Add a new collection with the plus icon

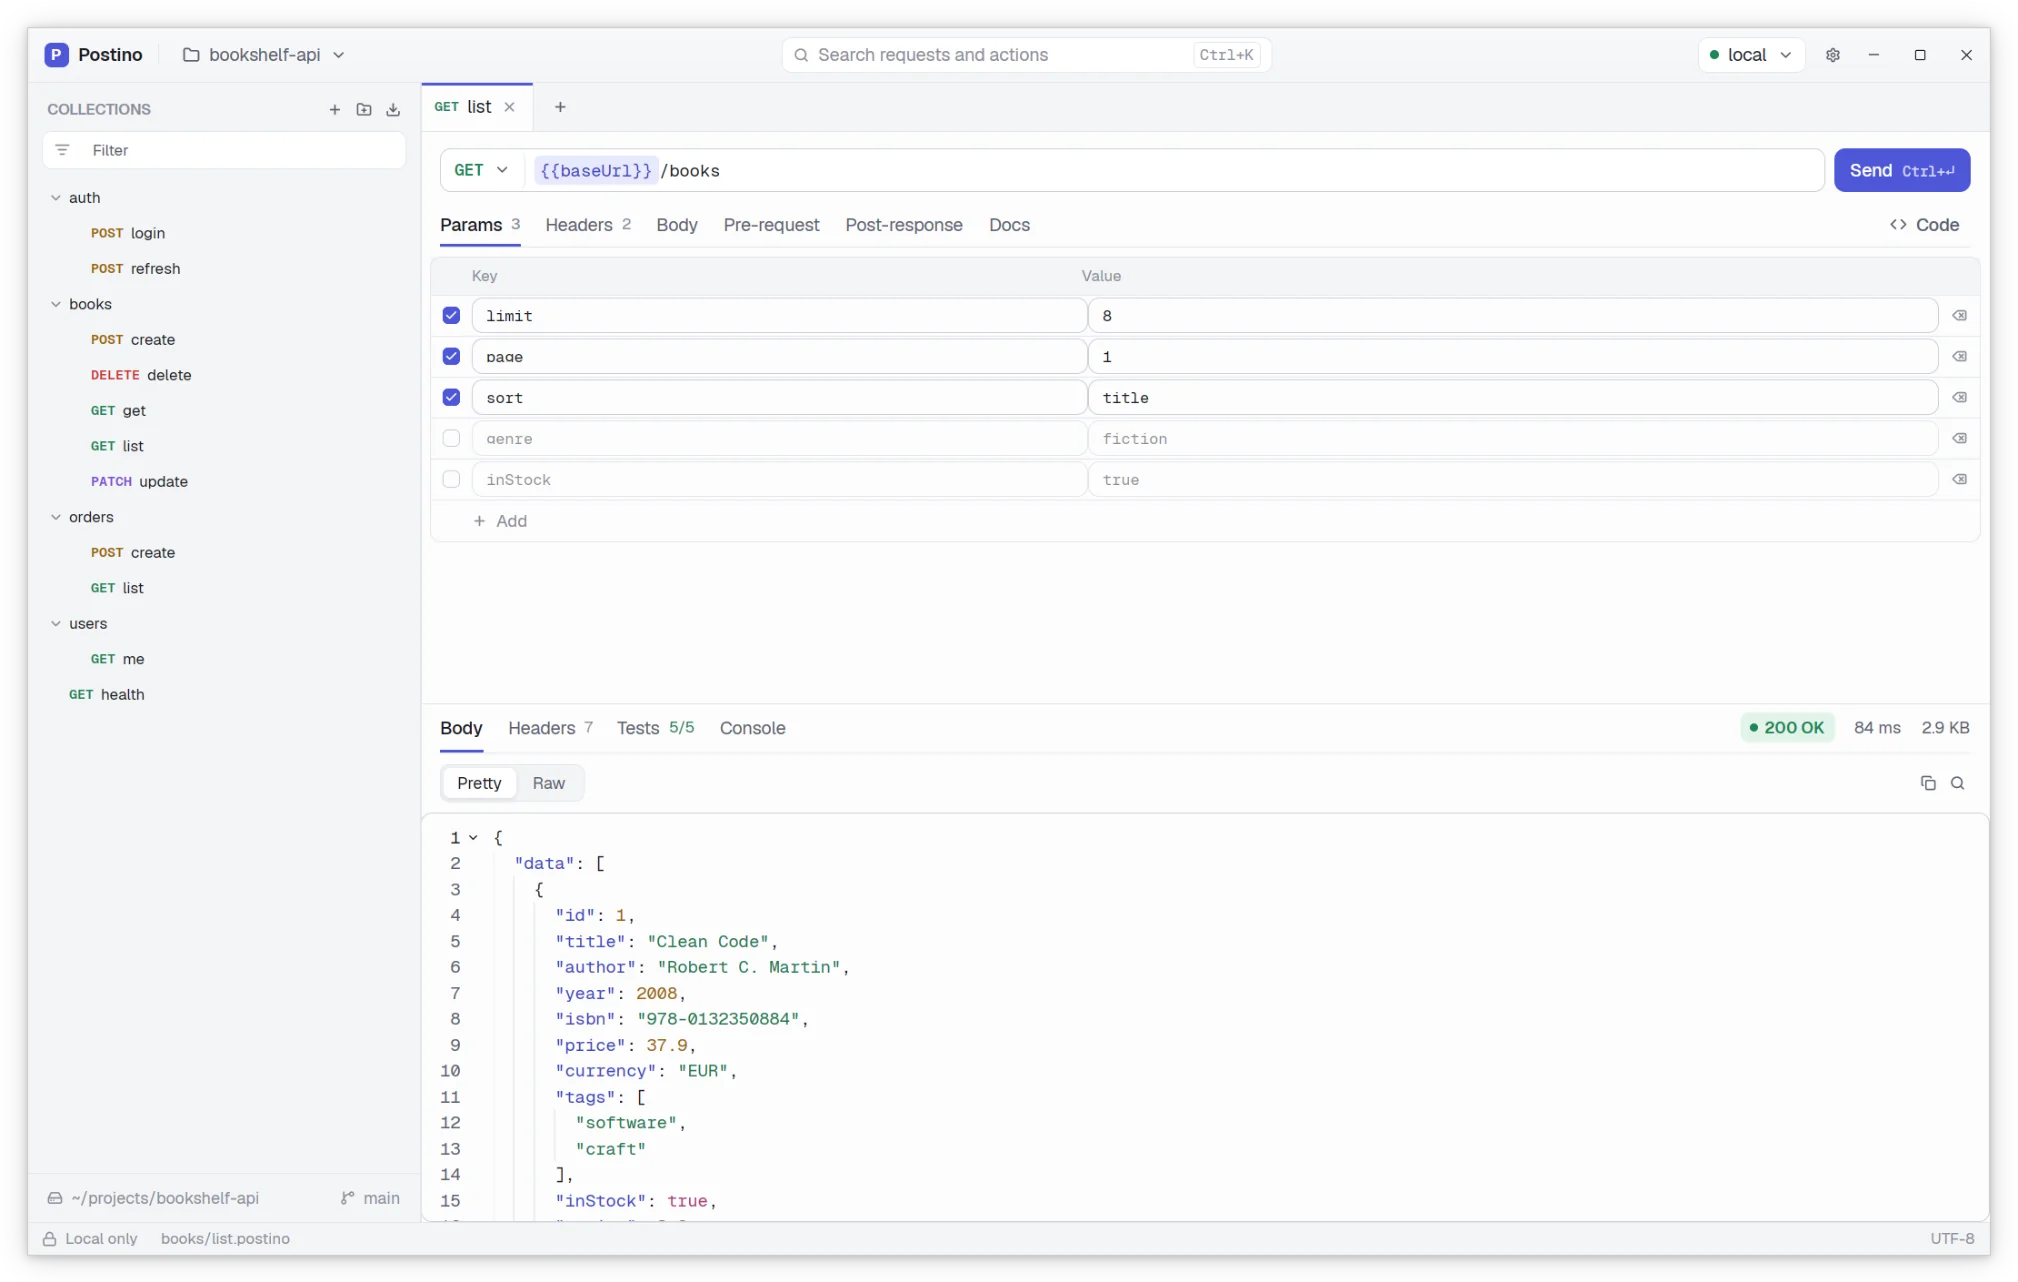(335, 109)
